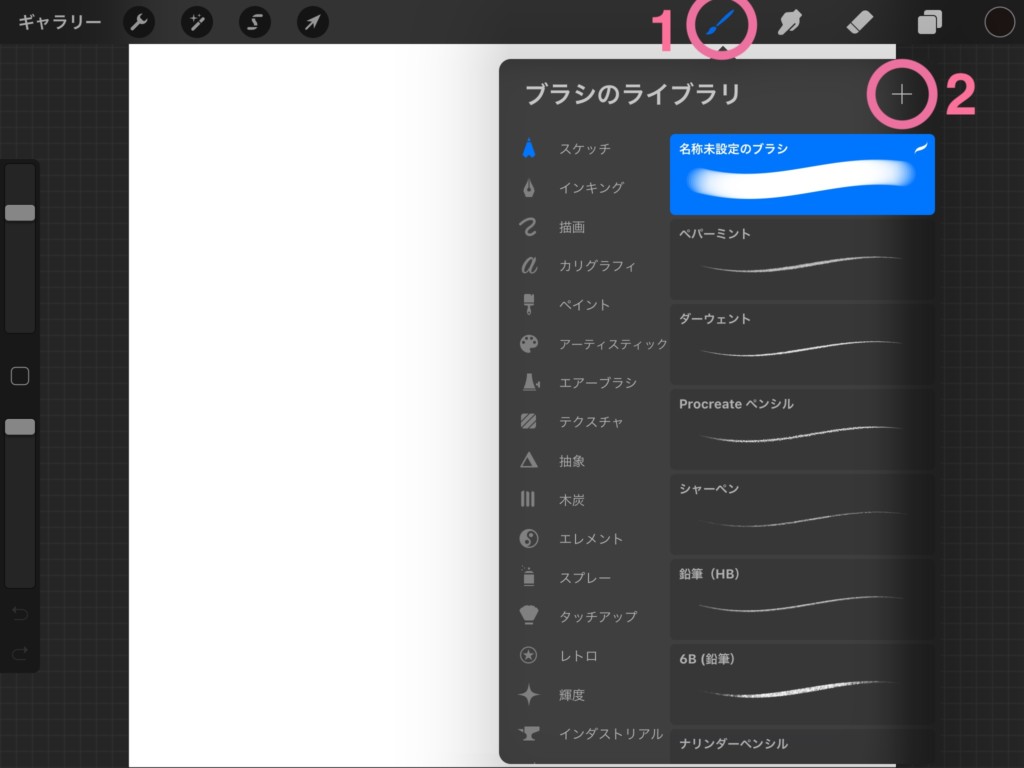Choose the ナリンダーペンシル brush
Viewport: 1024px width, 768px height.
click(802, 746)
